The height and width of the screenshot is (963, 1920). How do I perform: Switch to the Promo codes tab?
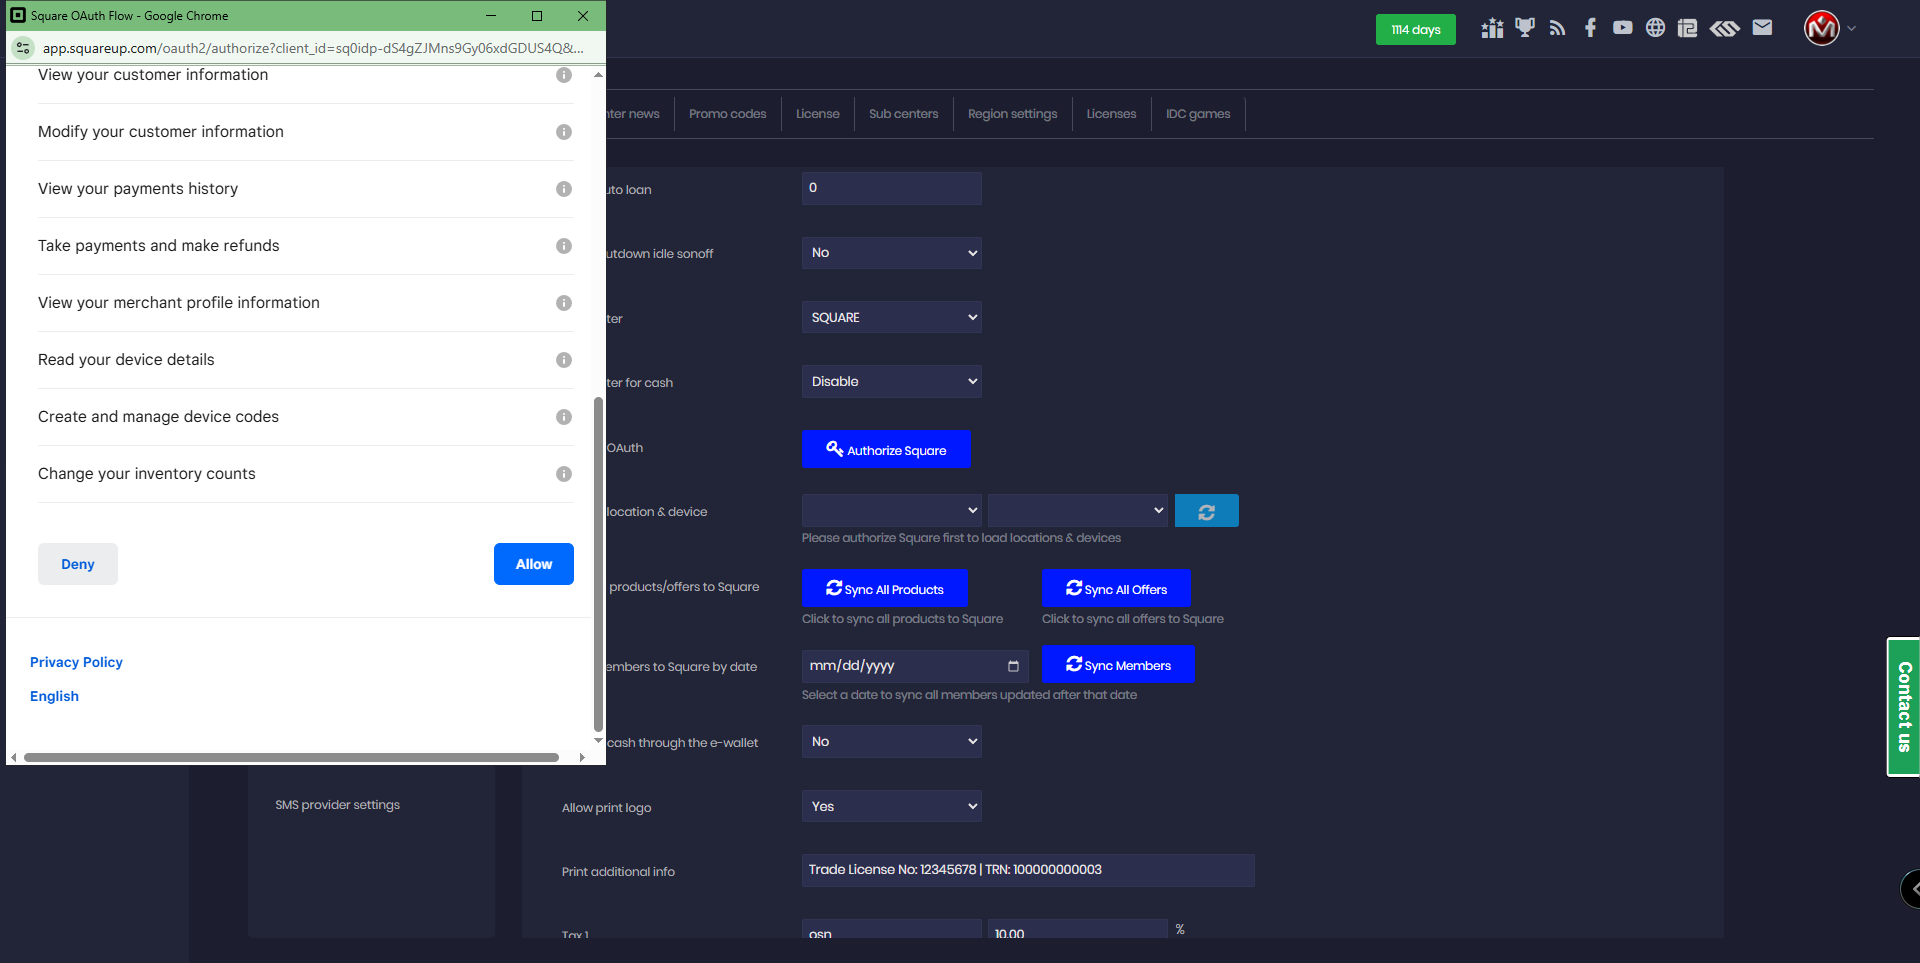[727, 114]
